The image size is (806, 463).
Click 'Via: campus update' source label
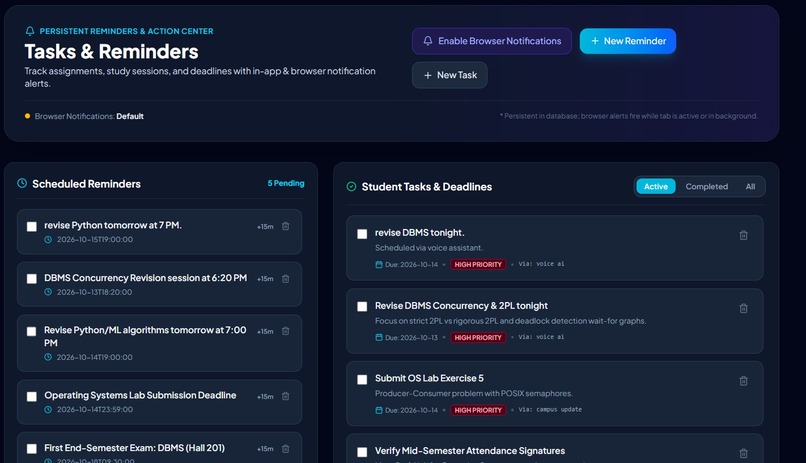tap(550, 410)
